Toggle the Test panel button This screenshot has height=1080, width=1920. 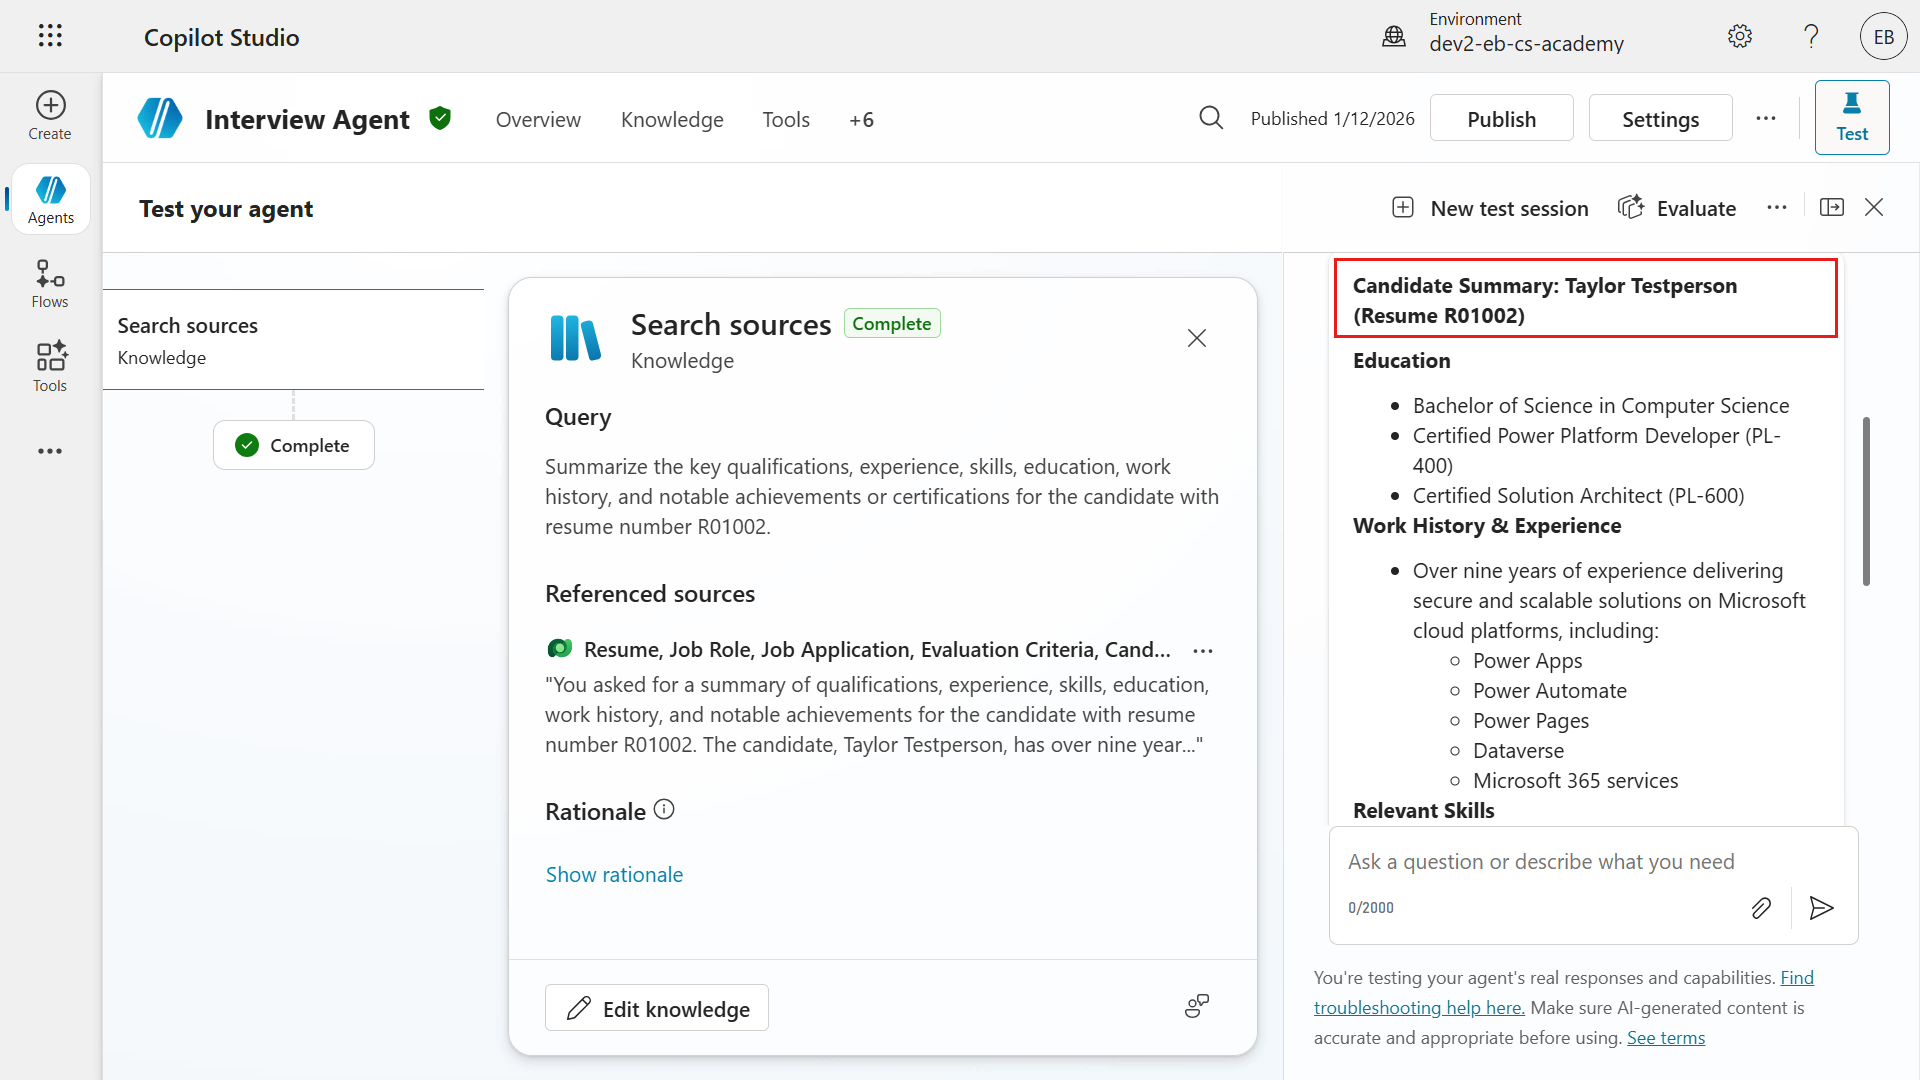pos(1851,118)
